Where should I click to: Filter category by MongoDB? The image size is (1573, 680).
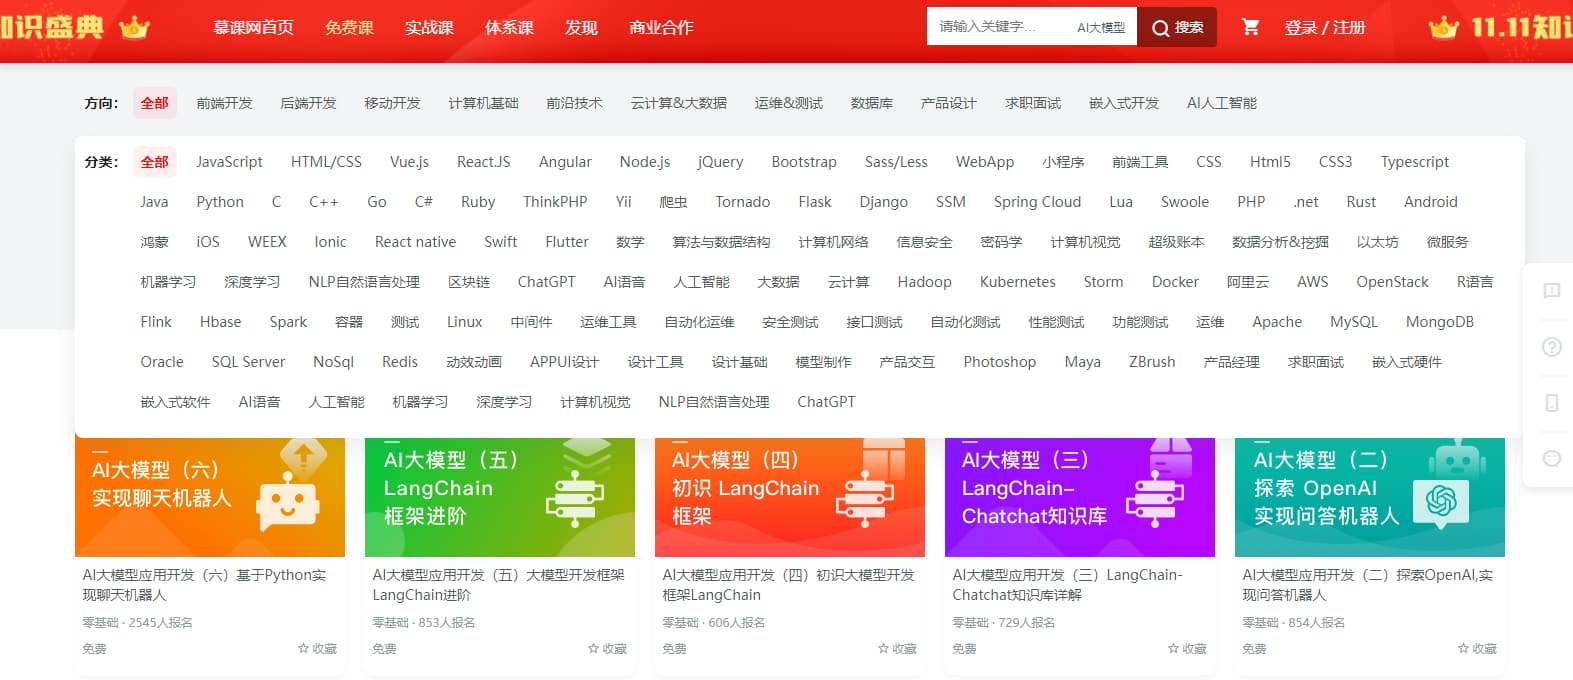click(x=1439, y=322)
